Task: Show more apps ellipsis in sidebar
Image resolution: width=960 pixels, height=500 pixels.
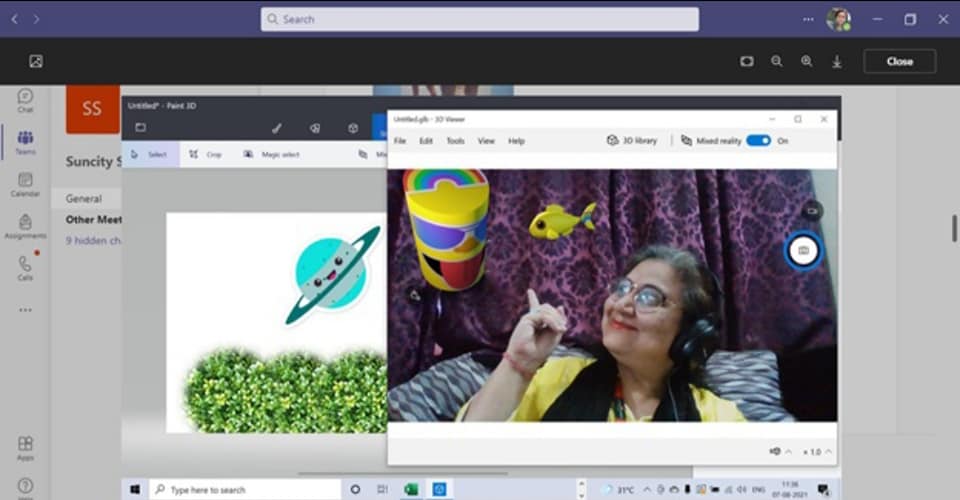Action: [25, 310]
